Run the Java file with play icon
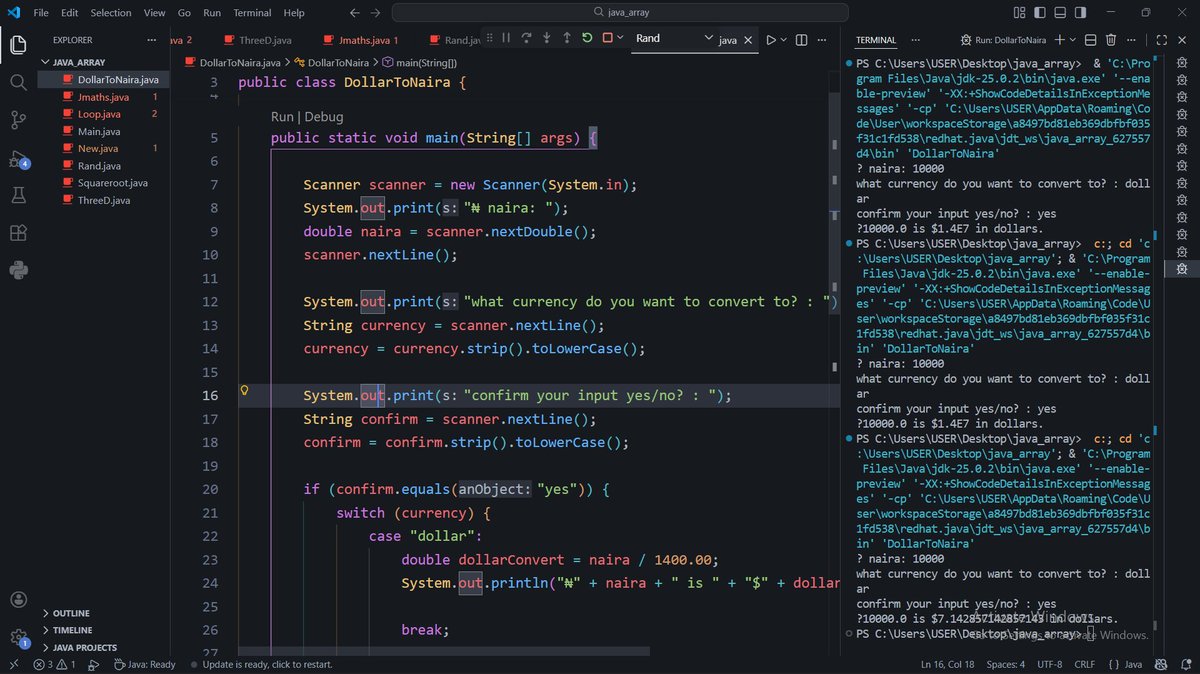This screenshot has width=1200, height=674. tap(771, 40)
